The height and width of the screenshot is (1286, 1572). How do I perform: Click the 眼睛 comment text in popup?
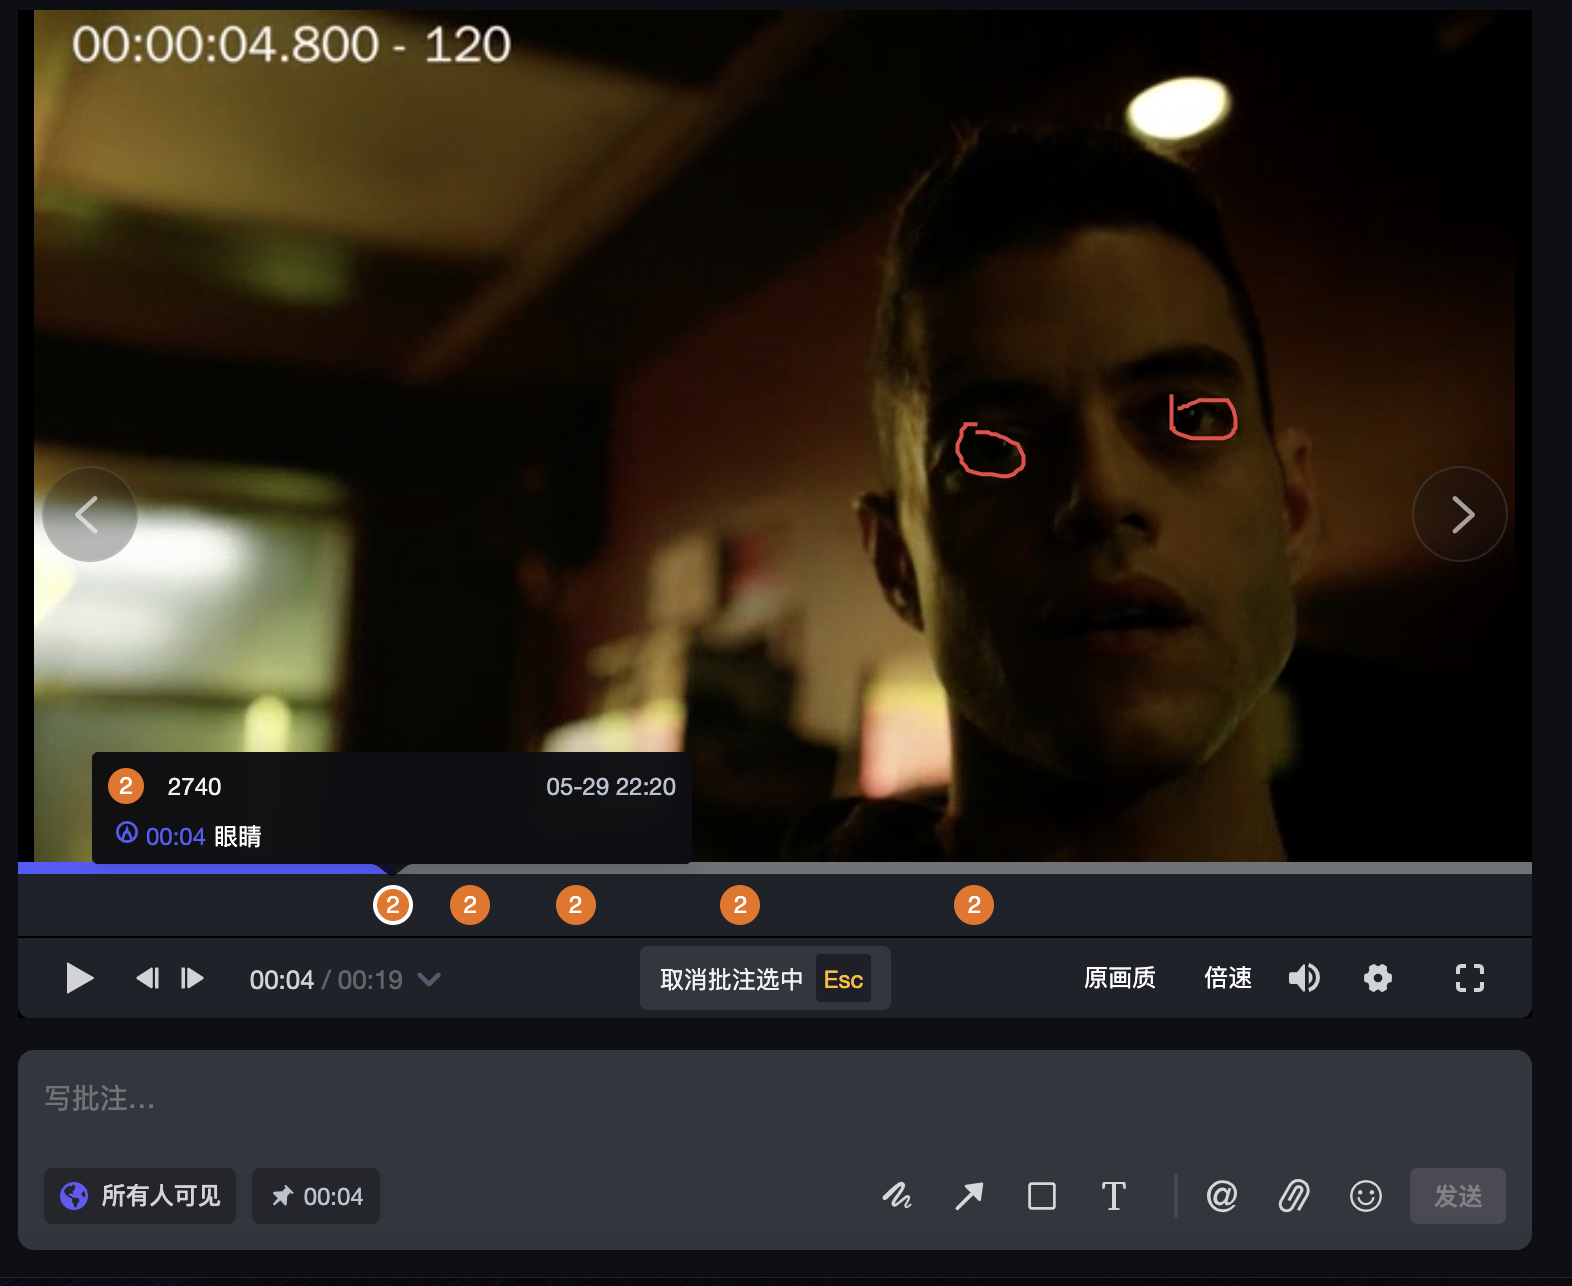pyautogui.click(x=238, y=836)
